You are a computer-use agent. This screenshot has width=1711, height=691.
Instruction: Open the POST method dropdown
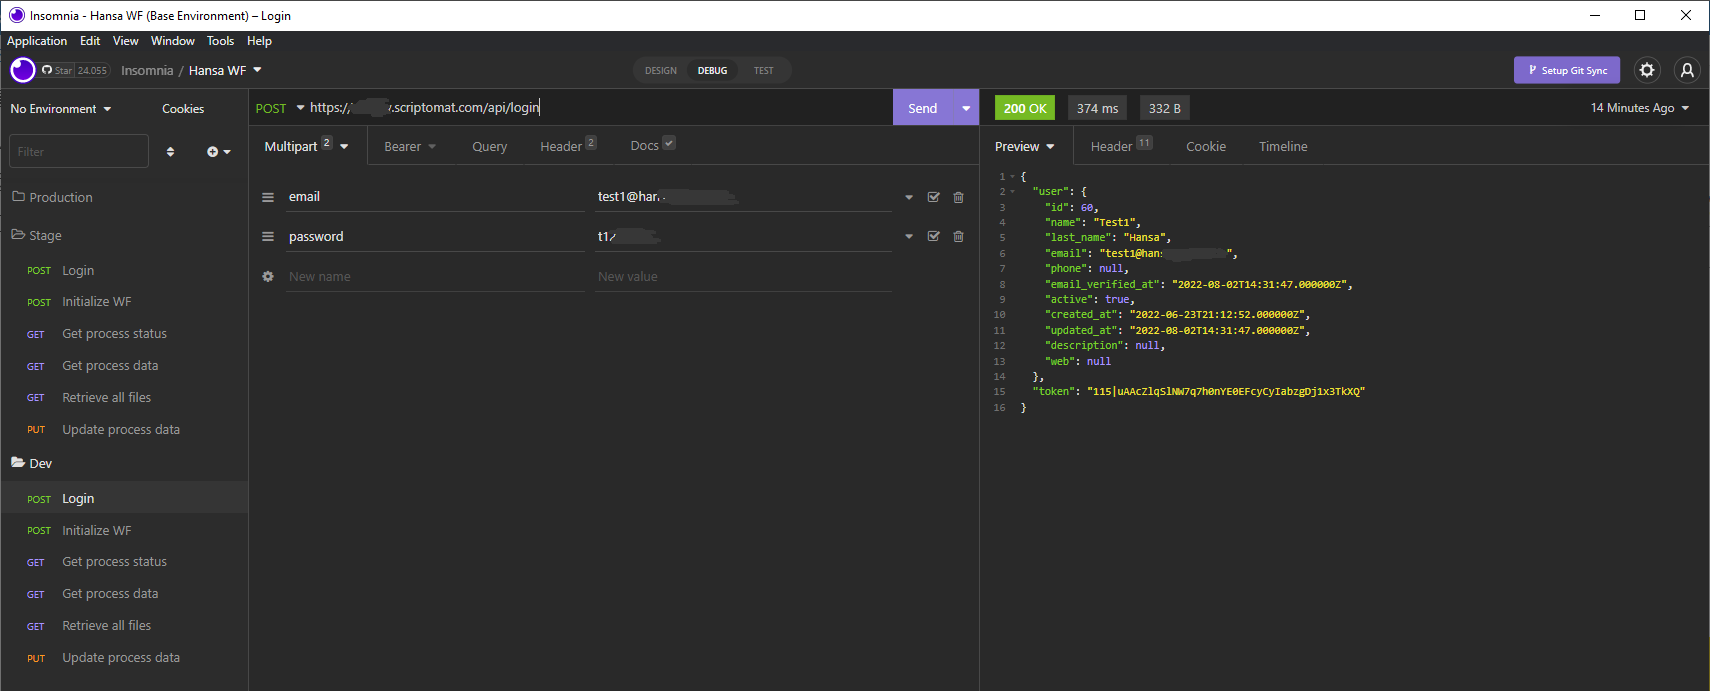click(279, 108)
